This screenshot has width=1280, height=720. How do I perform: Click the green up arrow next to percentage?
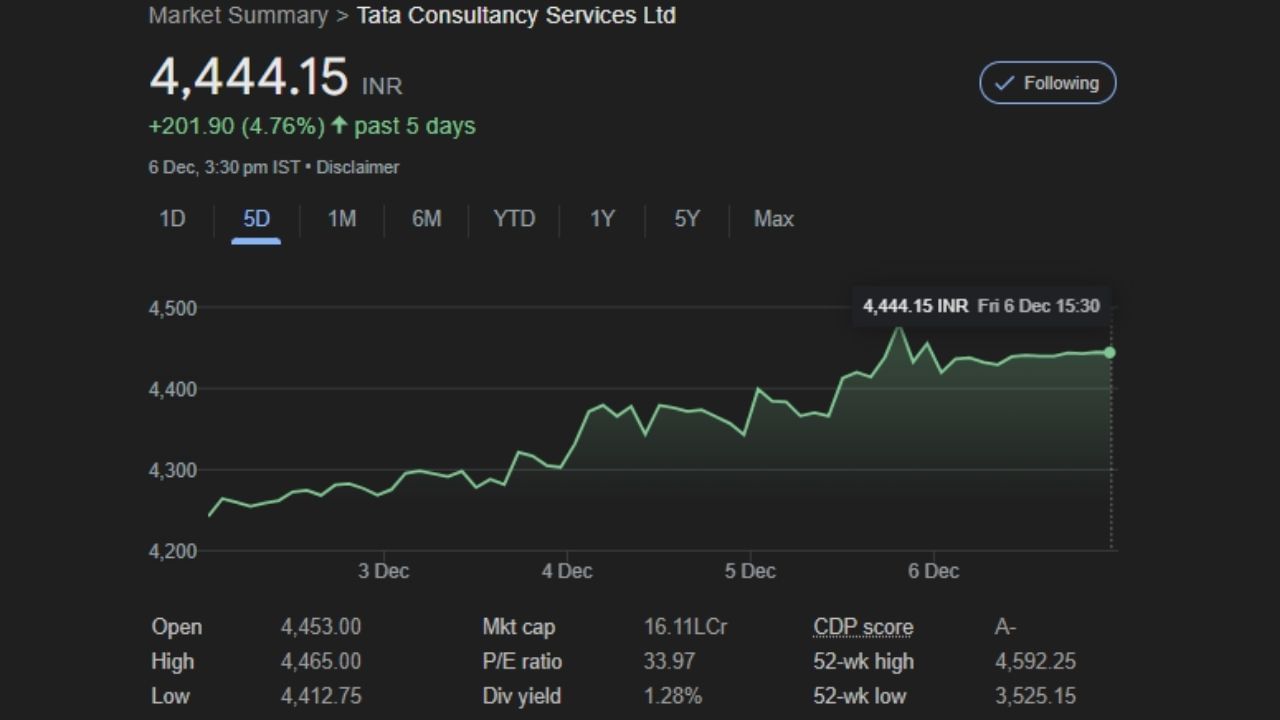(339, 126)
